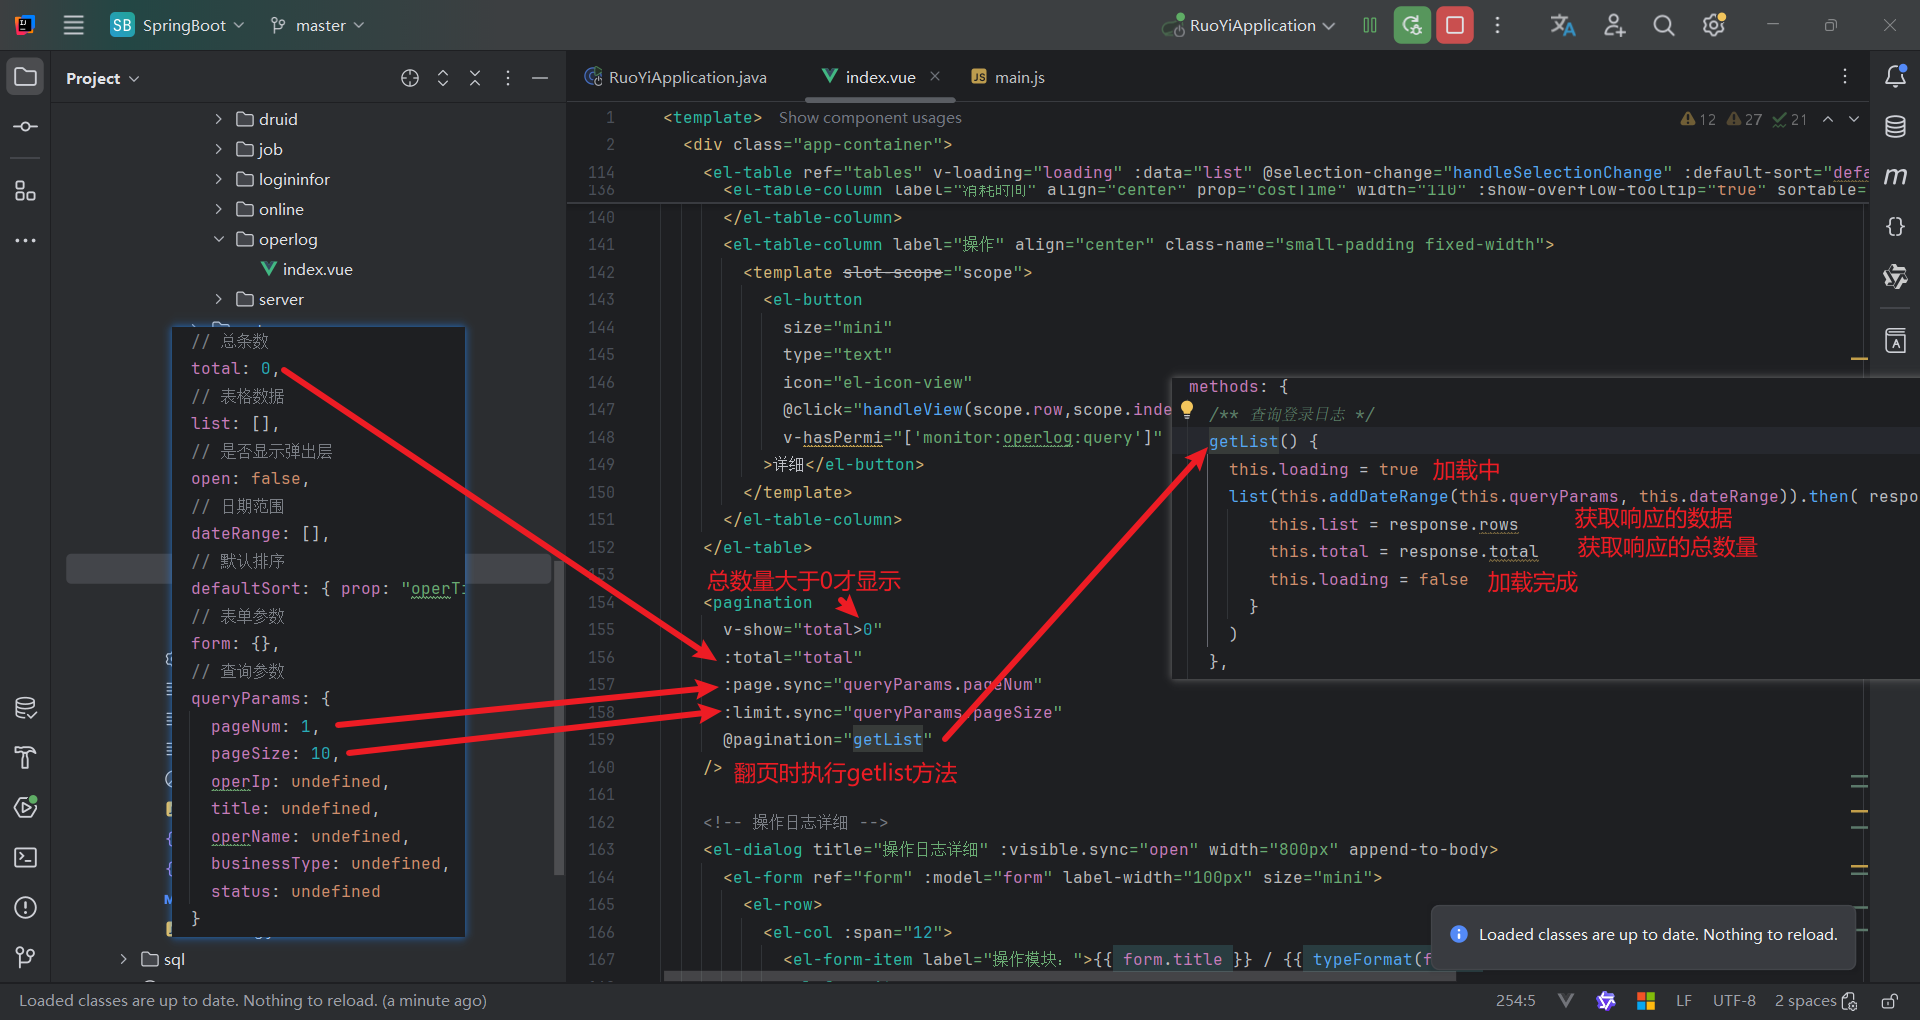1920x1020 pixels.
Task: Click the IntelliJ IDEA logo icon
Action: point(25,25)
